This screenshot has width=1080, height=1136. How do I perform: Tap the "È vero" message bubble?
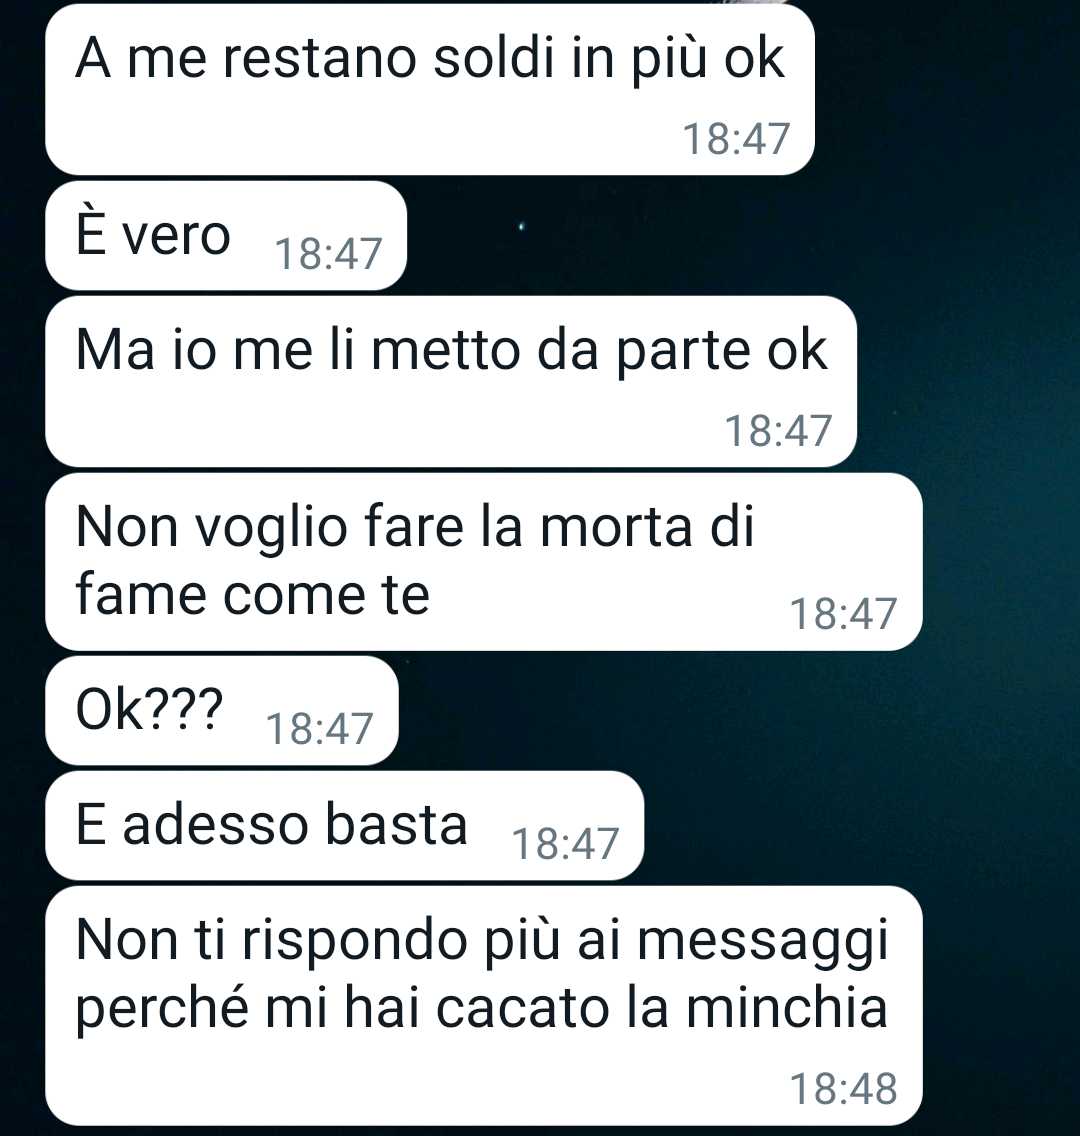(225, 235)
